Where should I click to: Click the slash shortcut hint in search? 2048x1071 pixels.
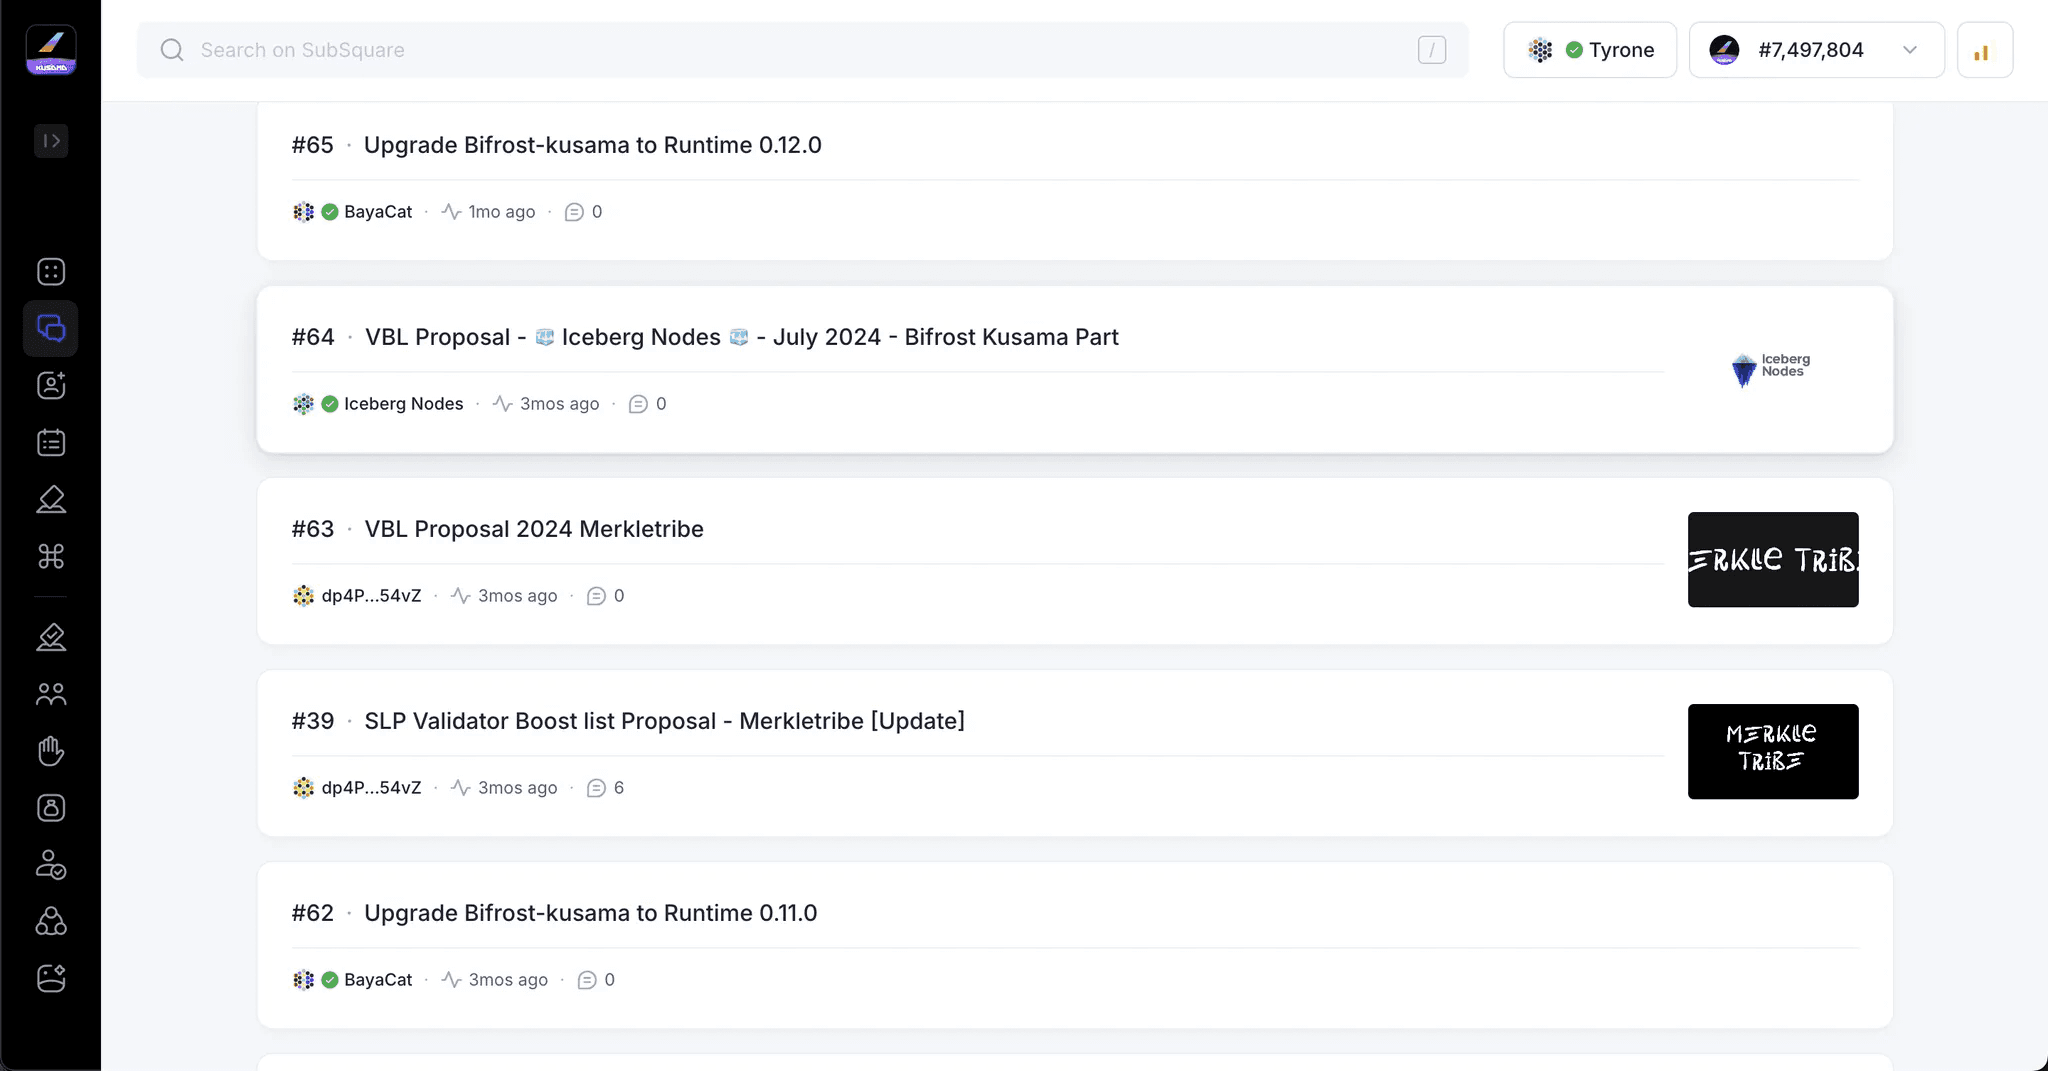click(1432, 50)
